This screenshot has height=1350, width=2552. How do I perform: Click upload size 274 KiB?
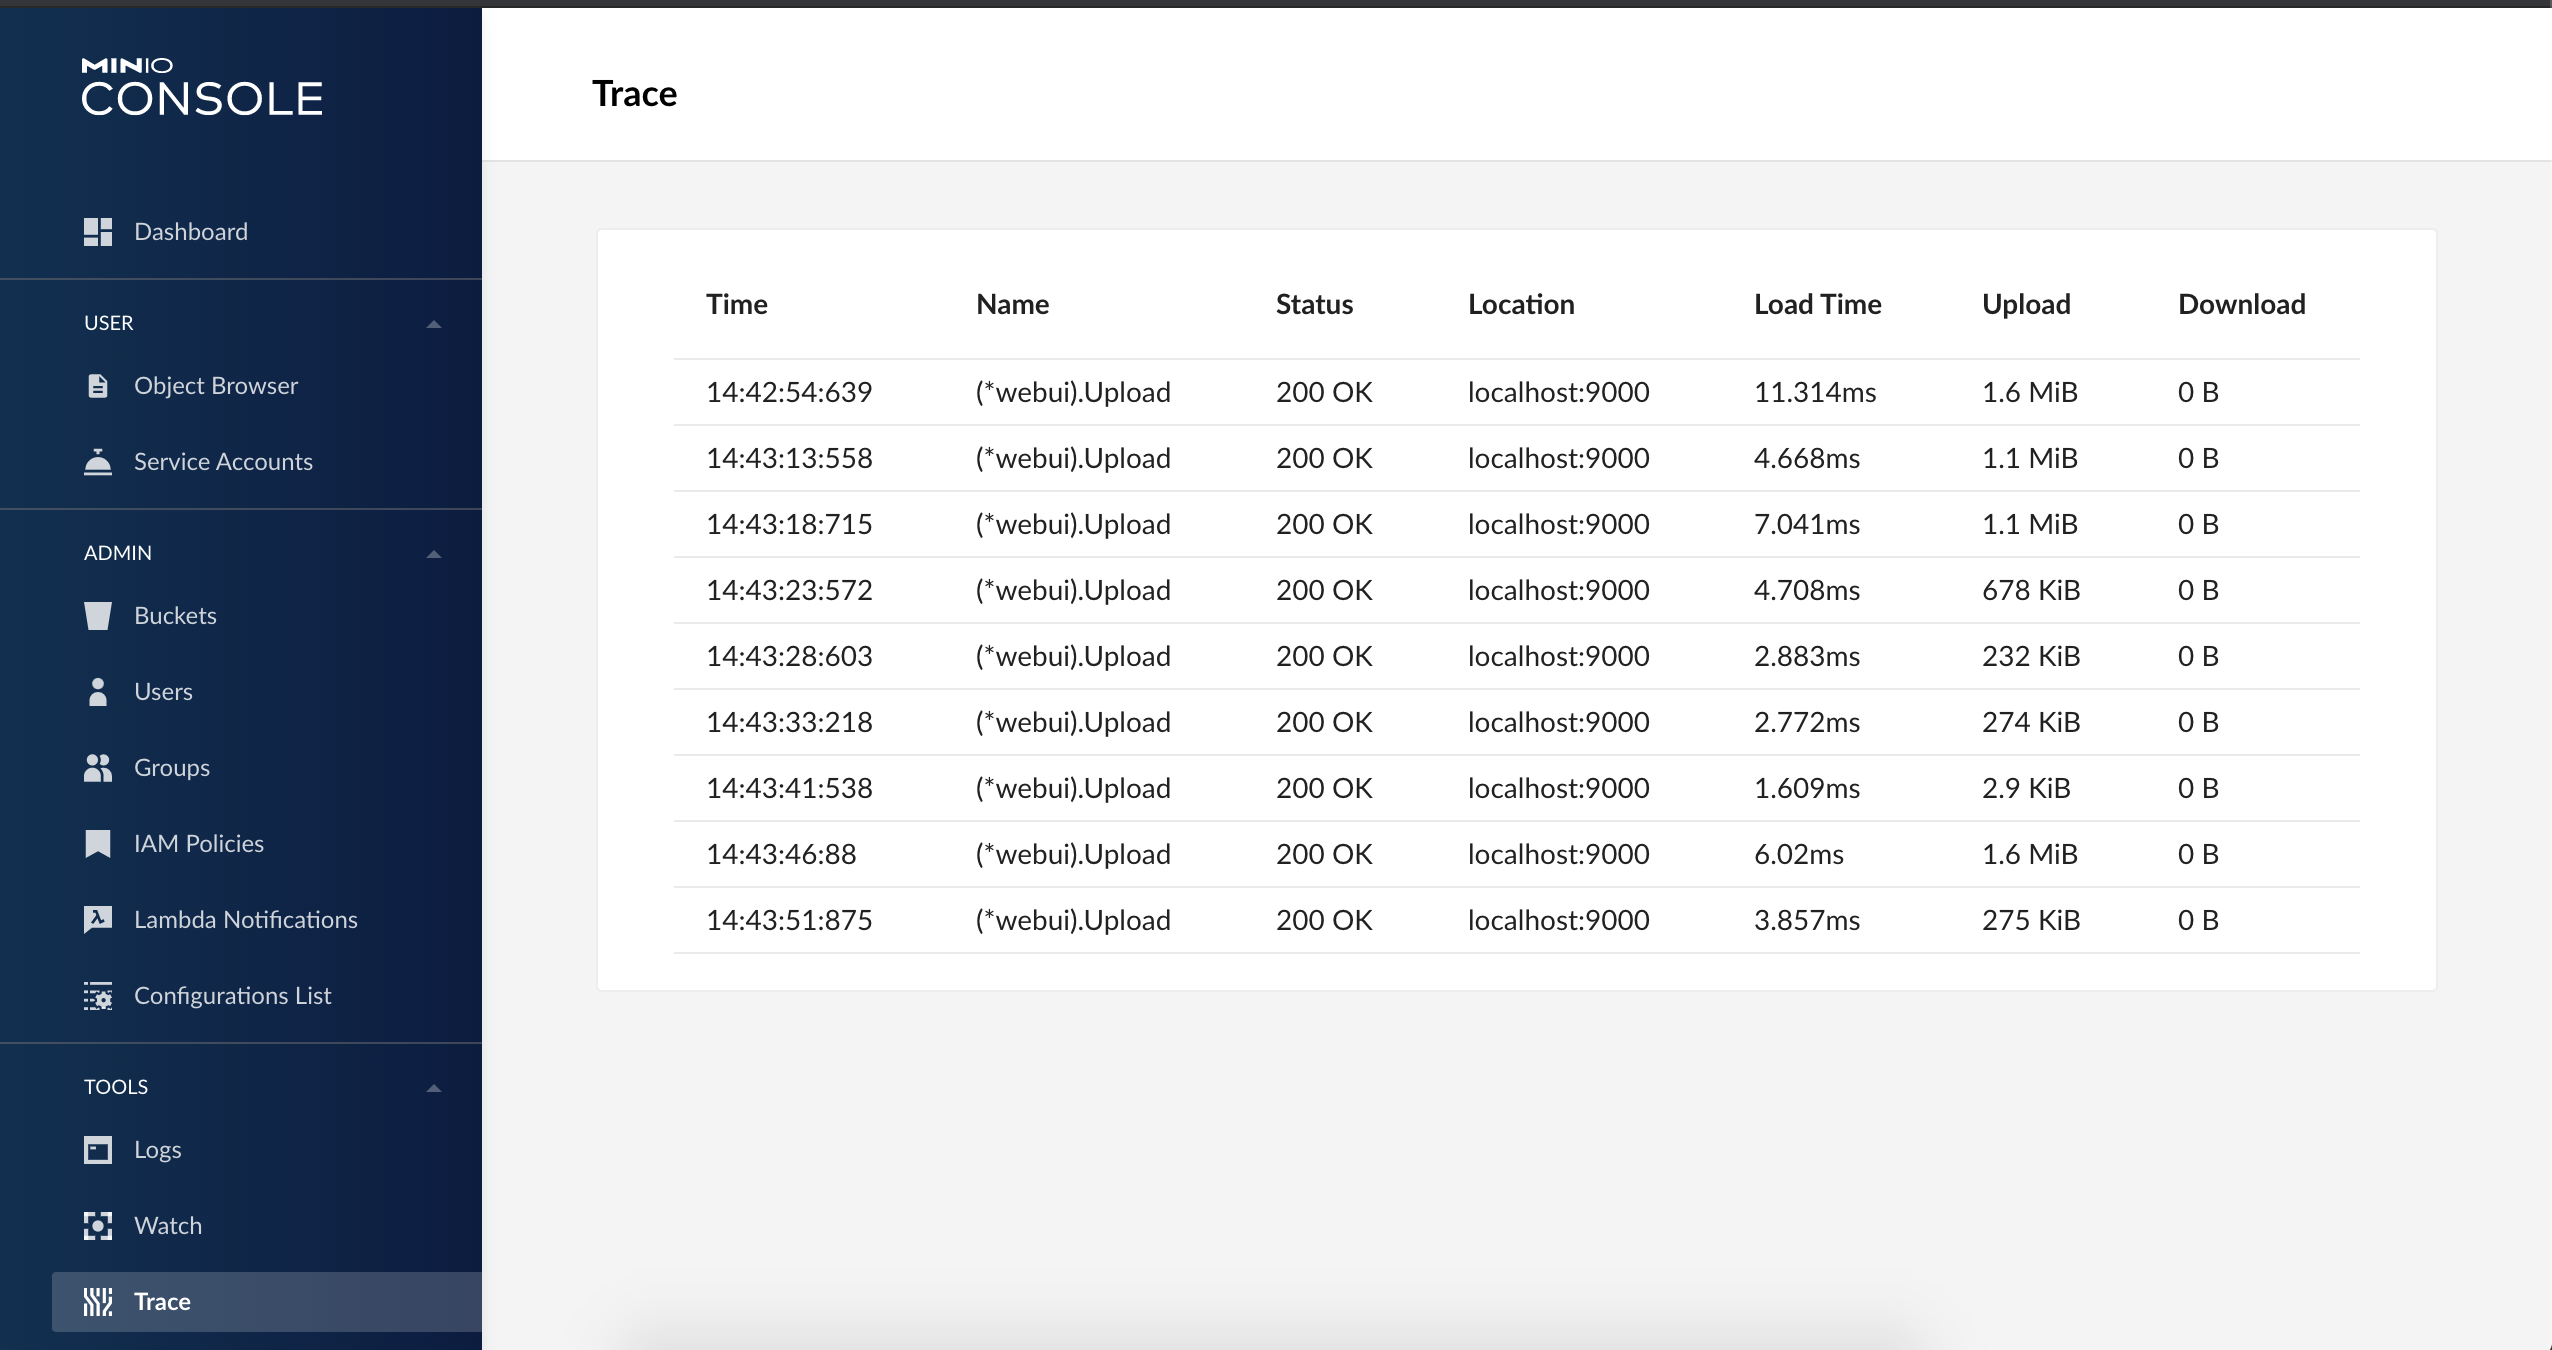pos(2031,722)
